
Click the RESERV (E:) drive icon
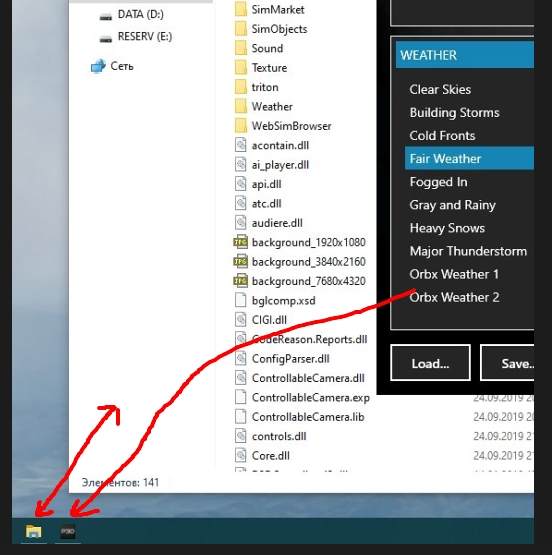[x=105, y=39]
